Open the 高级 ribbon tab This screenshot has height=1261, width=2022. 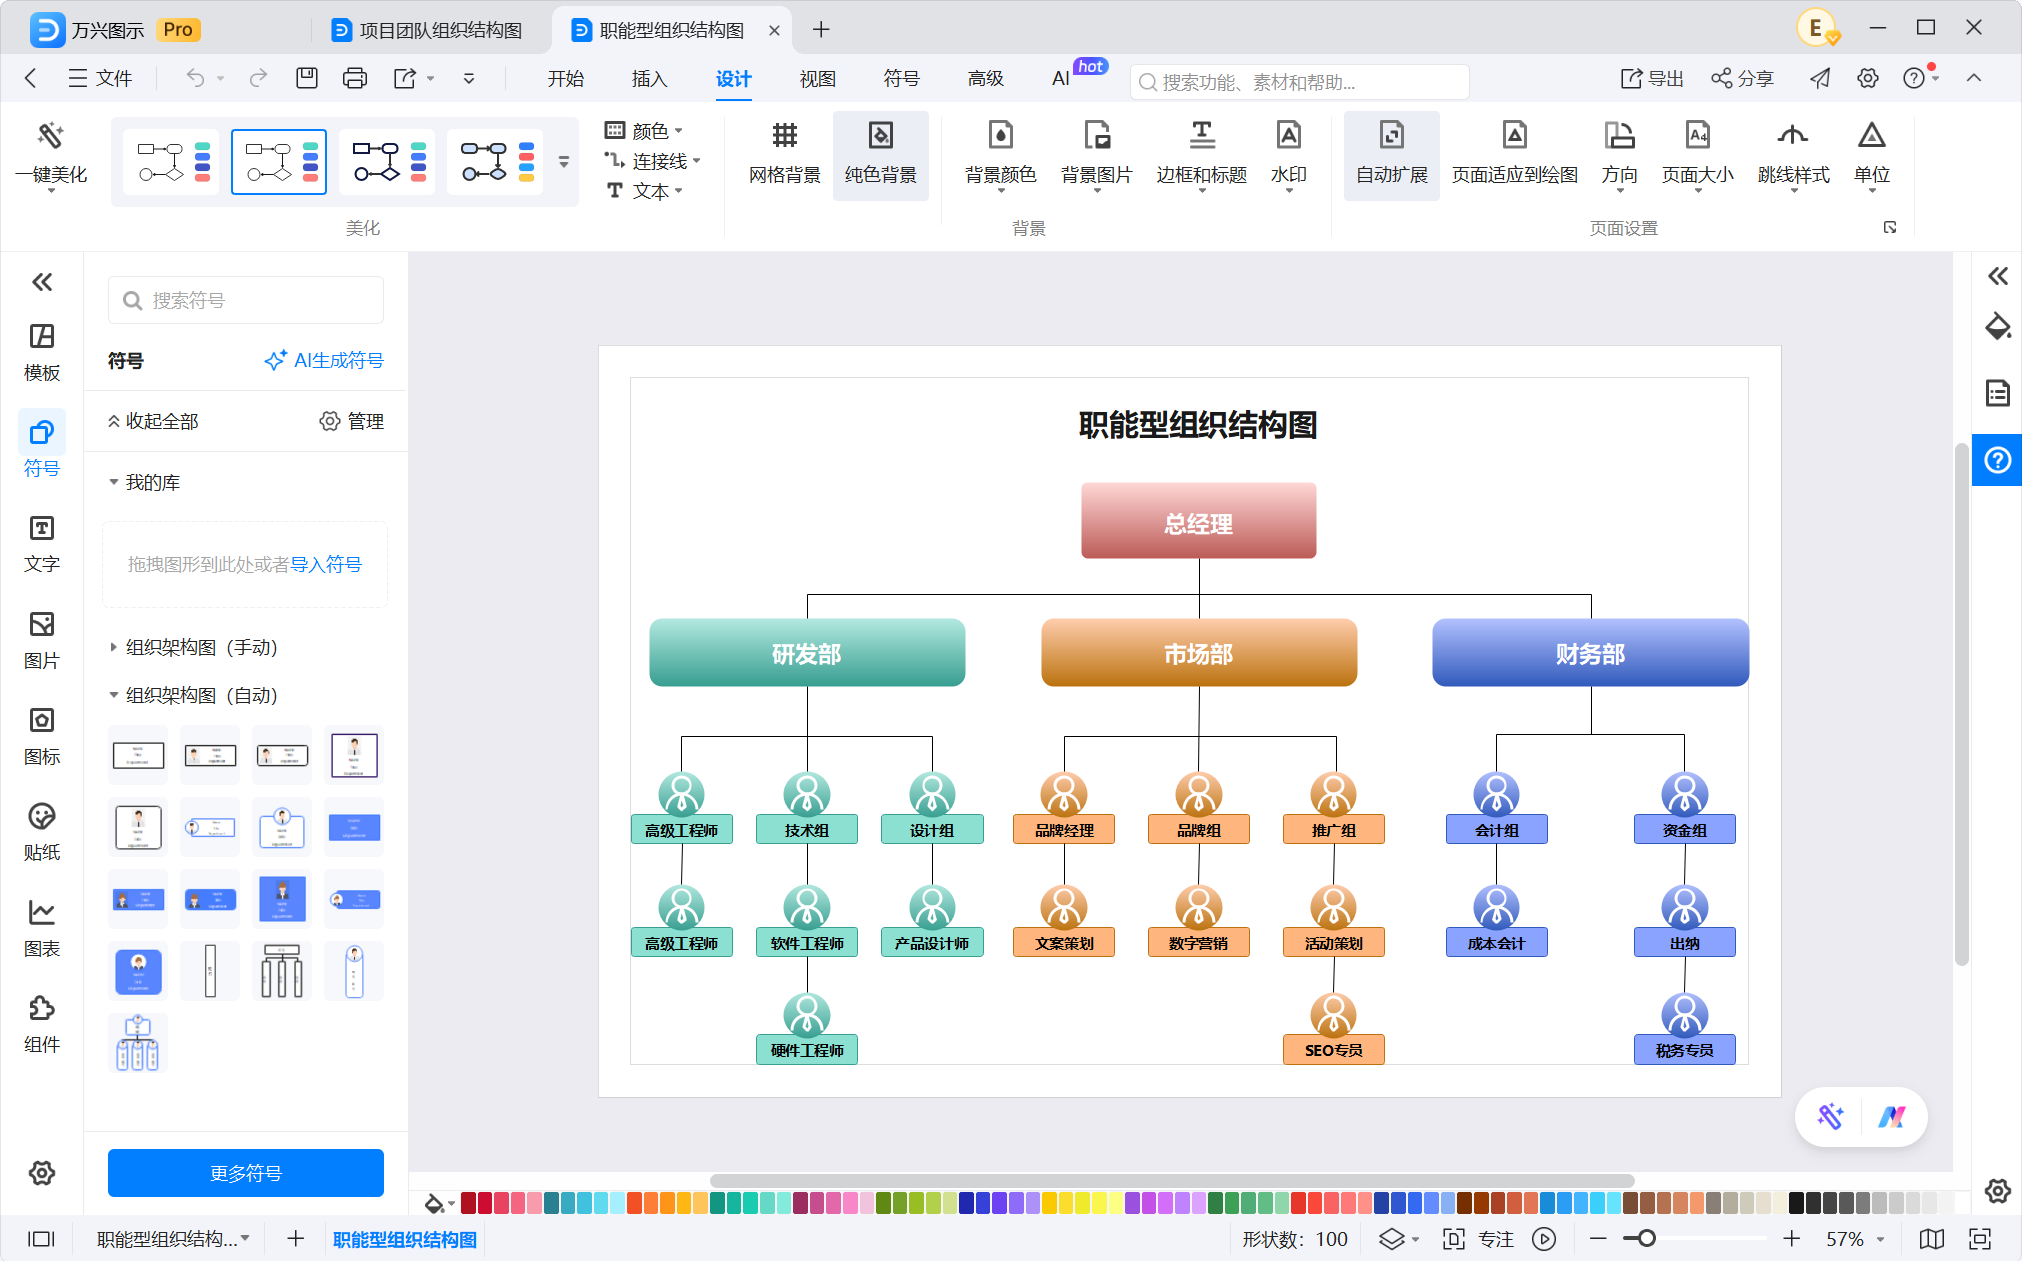coord(985,79)
